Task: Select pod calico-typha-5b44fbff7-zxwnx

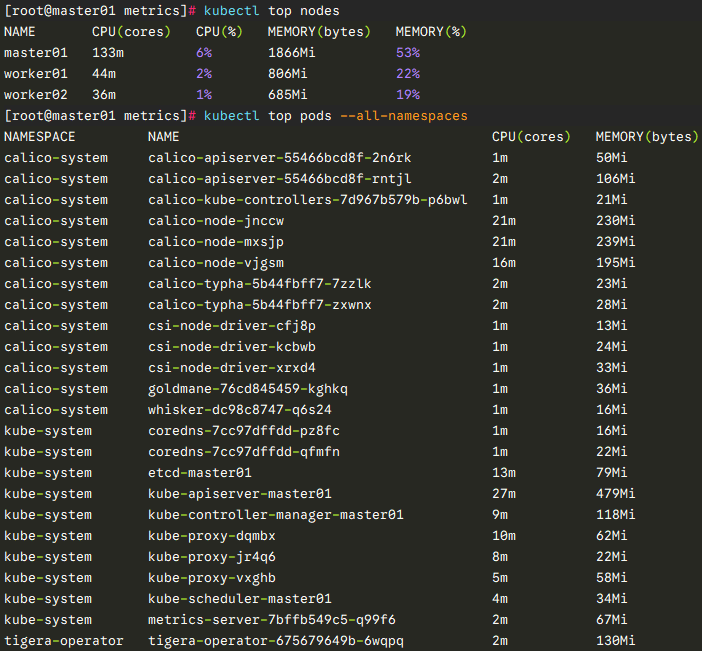Action: pyautogui.click(x=260, y=305)
